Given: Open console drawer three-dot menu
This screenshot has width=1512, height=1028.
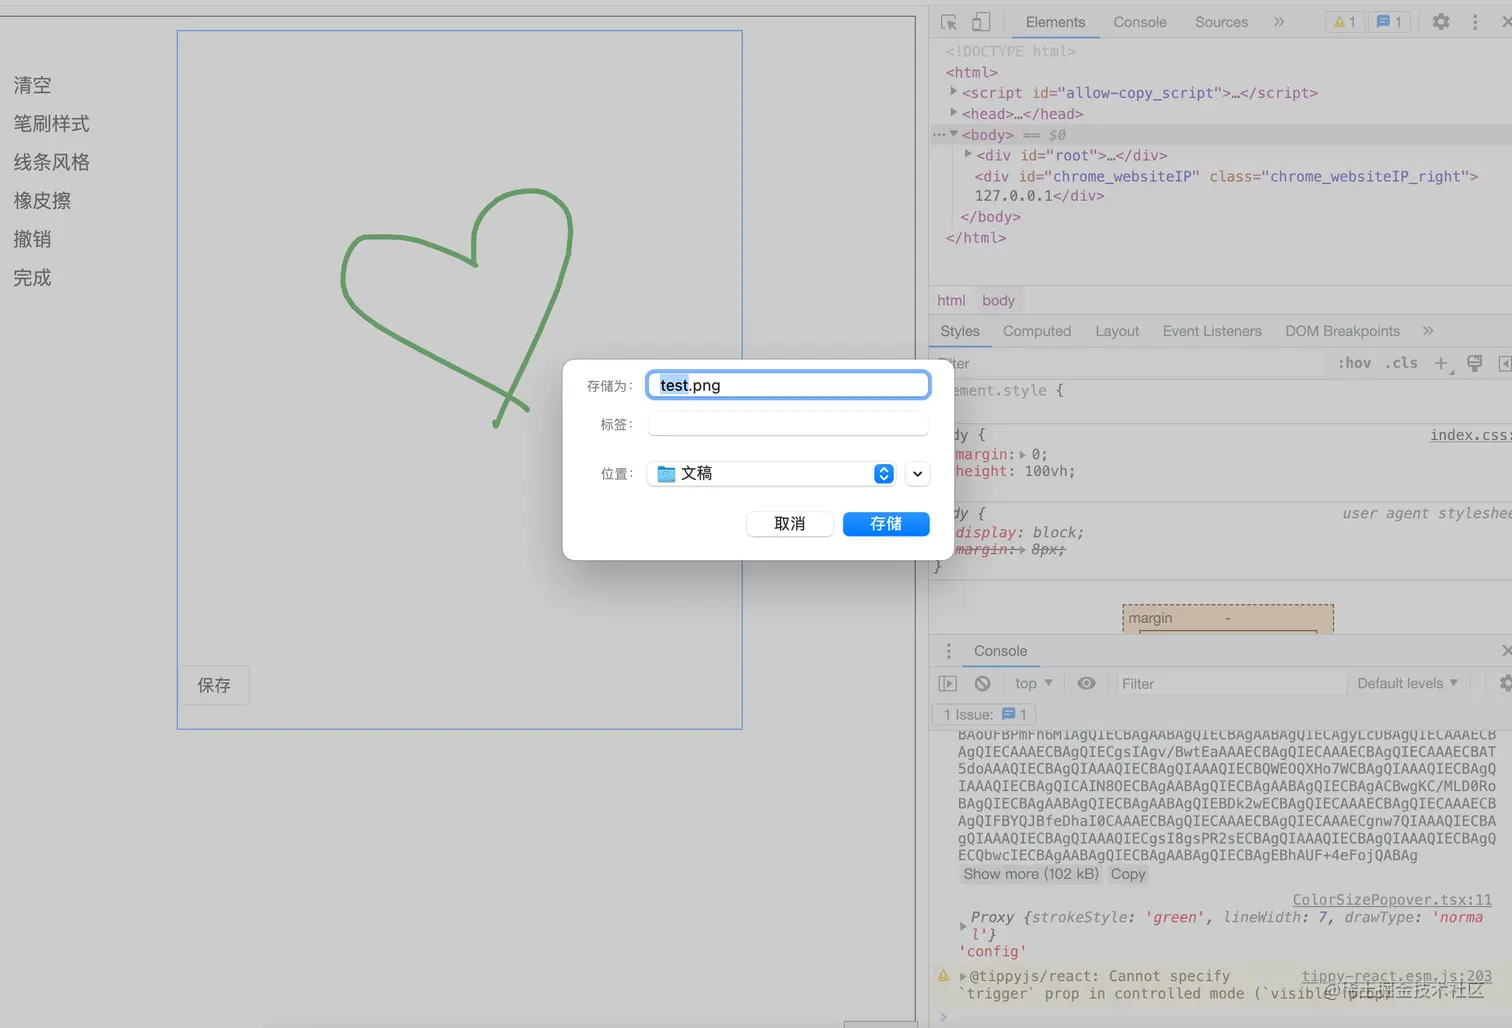Looking at the screenshot, I should pyautogui.click(x=949, y=651).
